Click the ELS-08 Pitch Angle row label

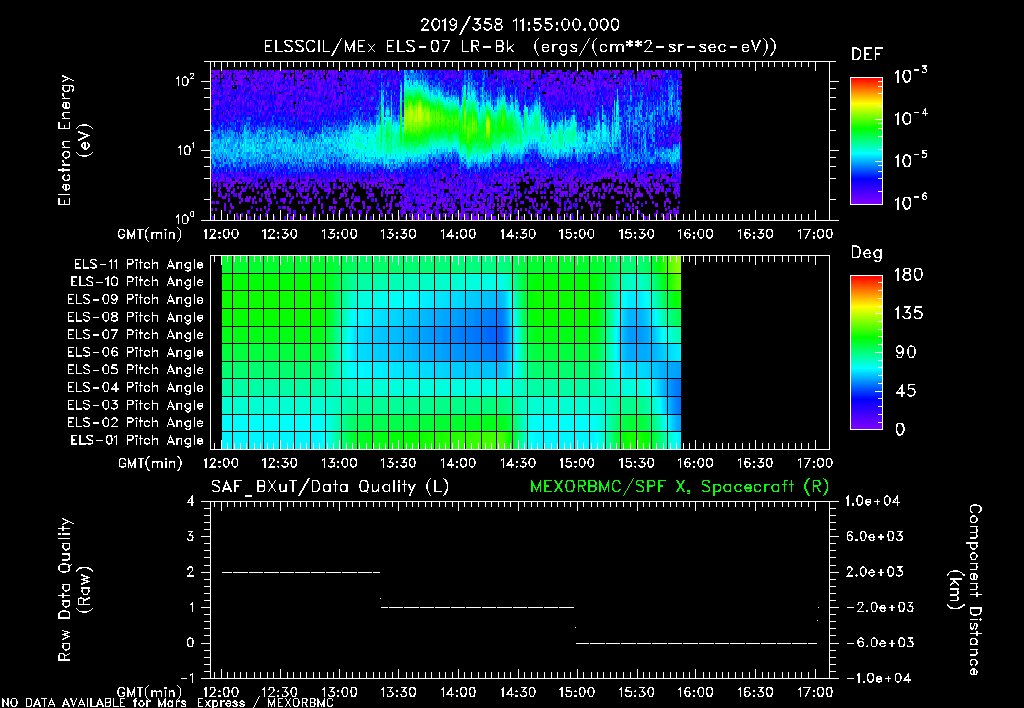(x=136, y=317)
